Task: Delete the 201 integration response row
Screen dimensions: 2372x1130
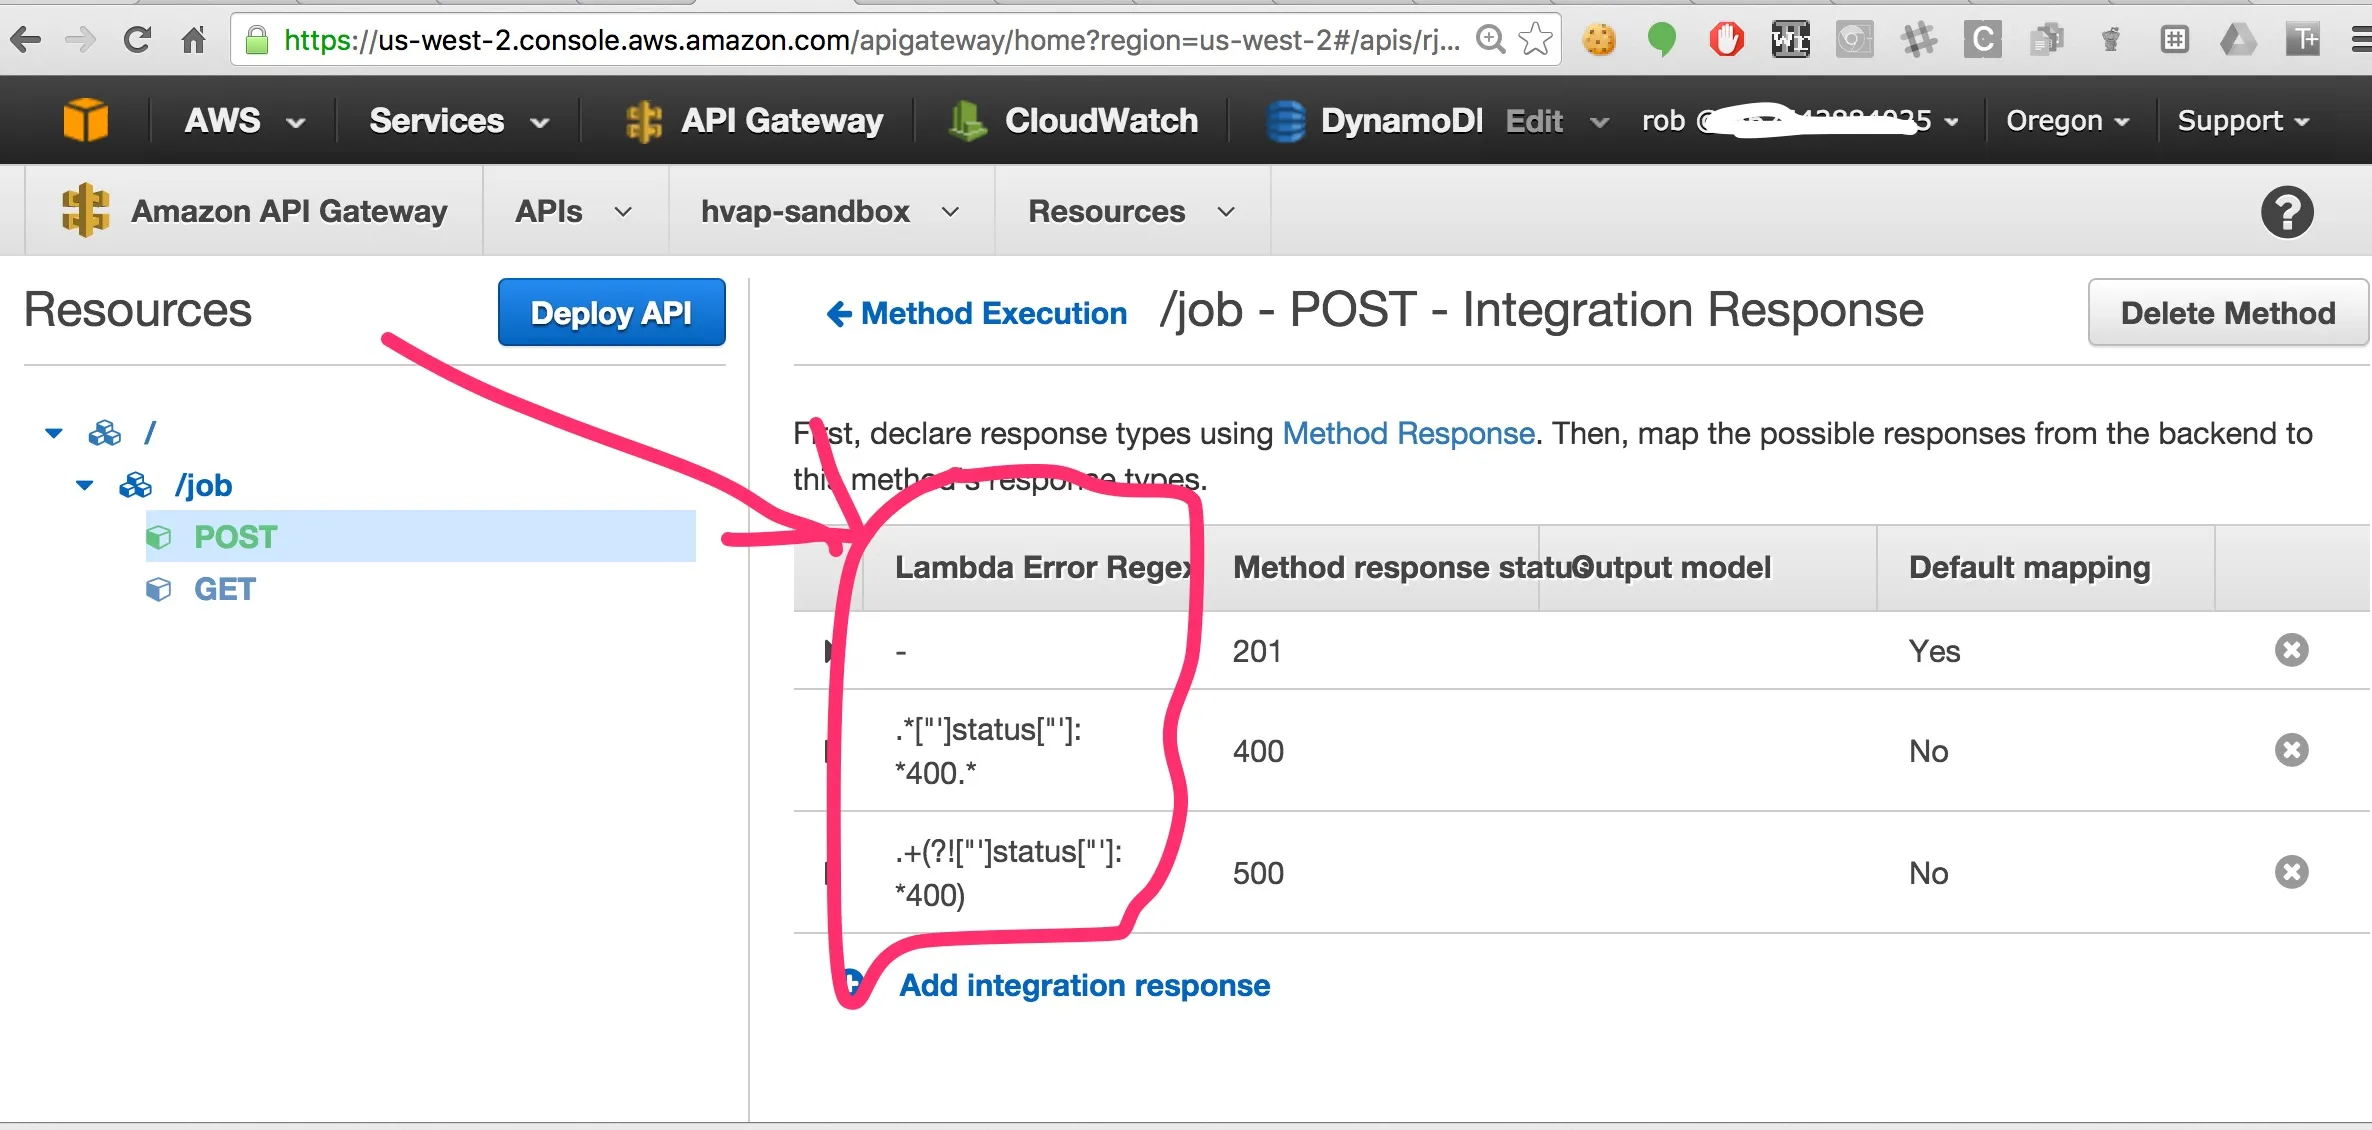Action: tap(2291, 650)
